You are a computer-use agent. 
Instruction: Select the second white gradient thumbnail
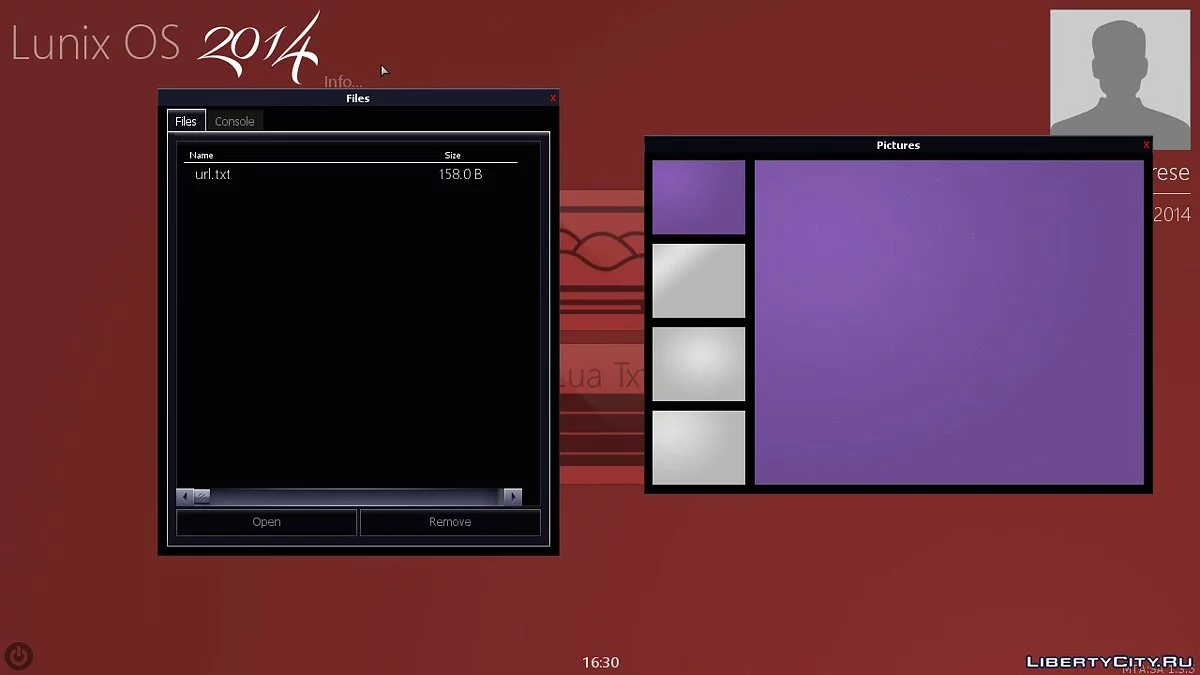[698, 280]
